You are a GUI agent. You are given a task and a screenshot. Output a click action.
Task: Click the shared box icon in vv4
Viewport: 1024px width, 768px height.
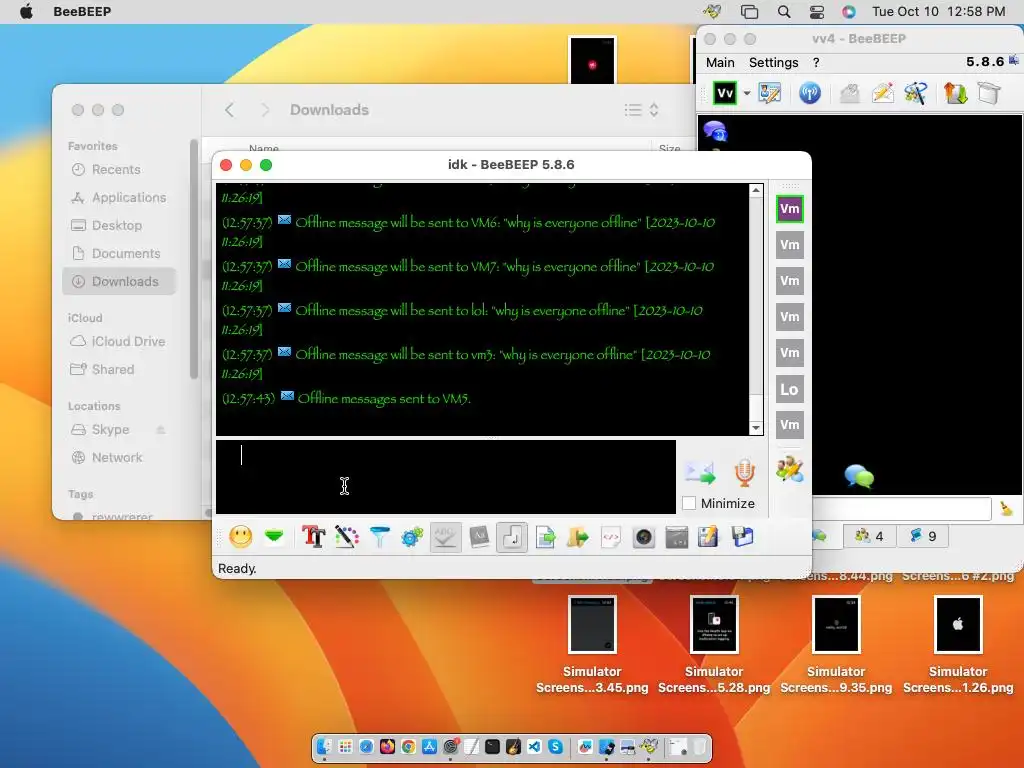point(989,93)
